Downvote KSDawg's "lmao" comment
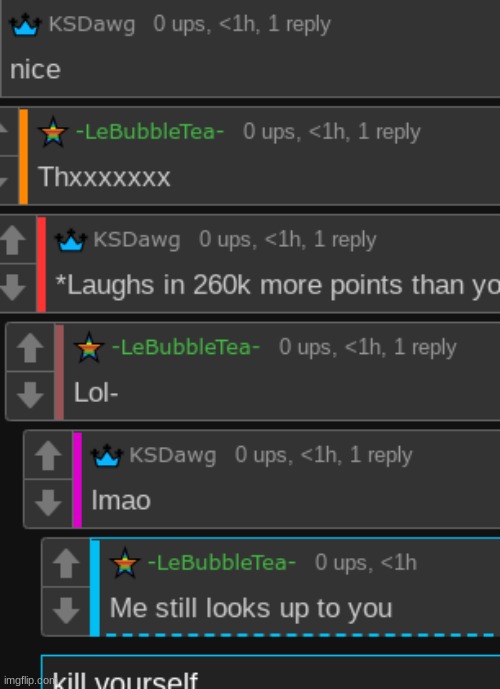The height and width of the screenshot is (689, 500). [48, 503]
